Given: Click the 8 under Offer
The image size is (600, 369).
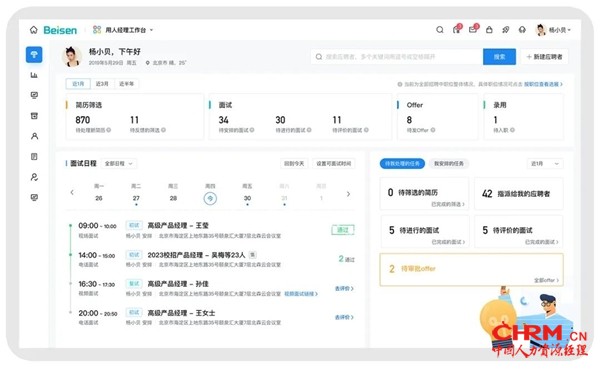Looking at the screenshot, I should pyautogui.click(x=409, y=120).
